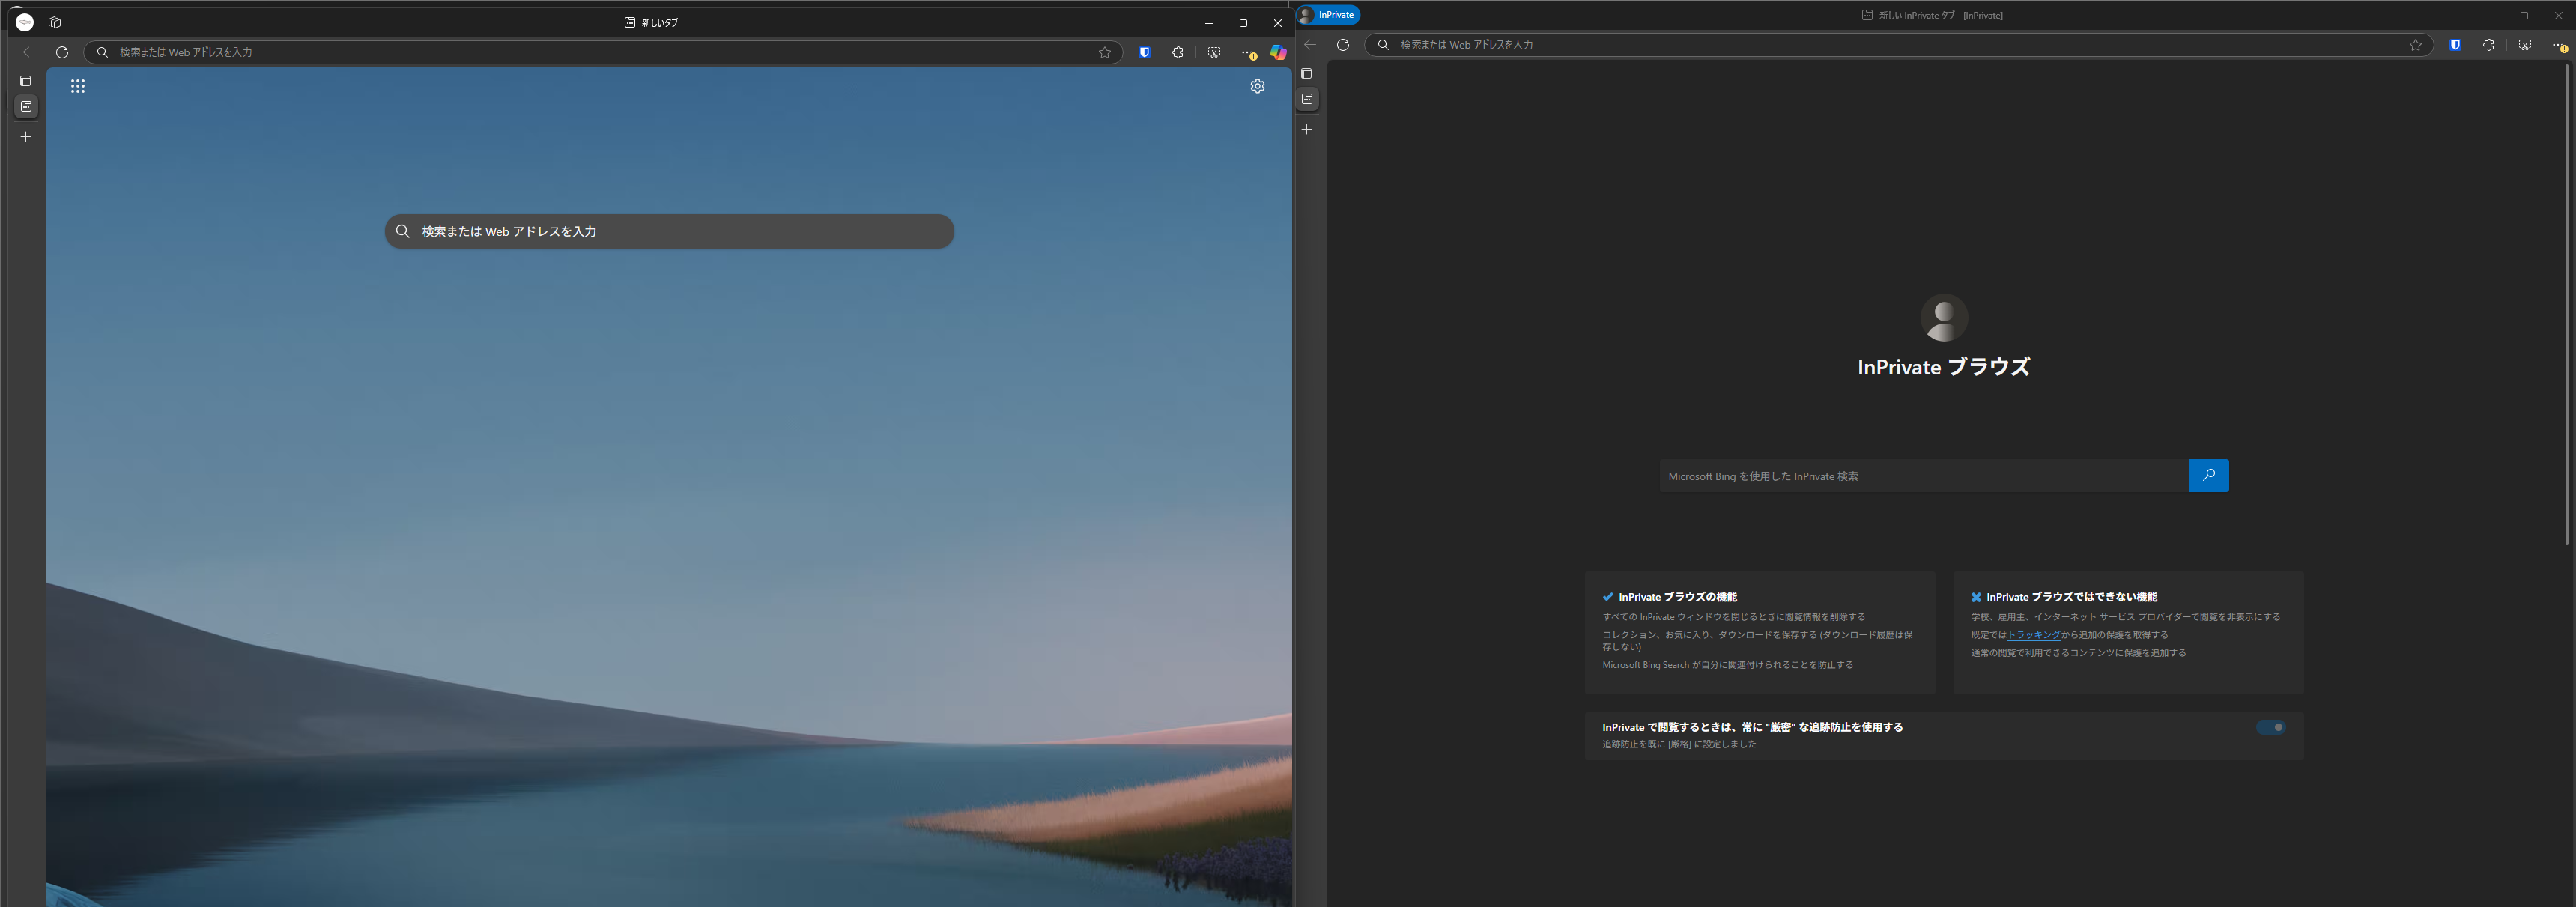Click the 新しいタブ title in left window
2576x907 pixels.
point(660,22)
